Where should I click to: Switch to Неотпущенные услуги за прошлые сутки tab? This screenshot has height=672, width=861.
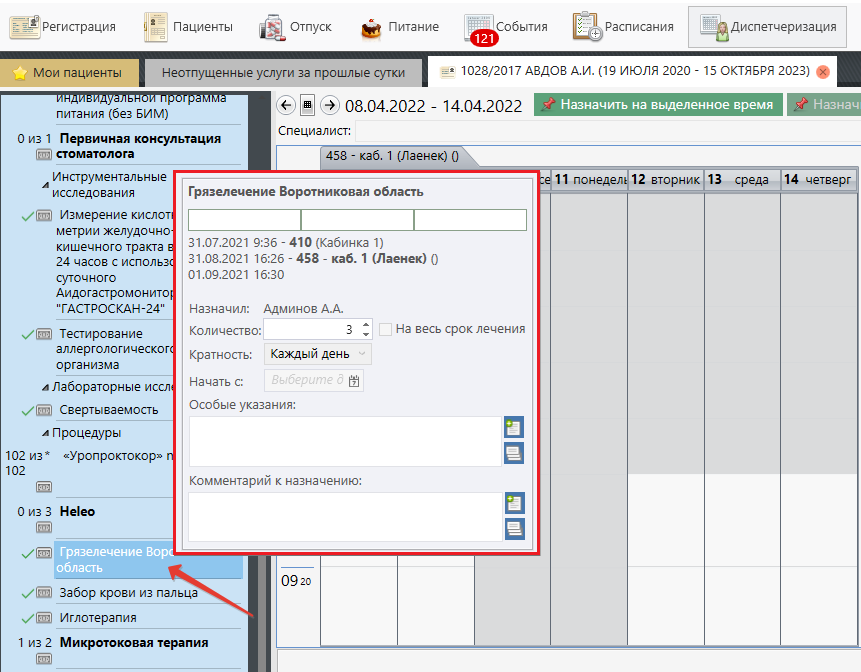[x=284, y=73]
